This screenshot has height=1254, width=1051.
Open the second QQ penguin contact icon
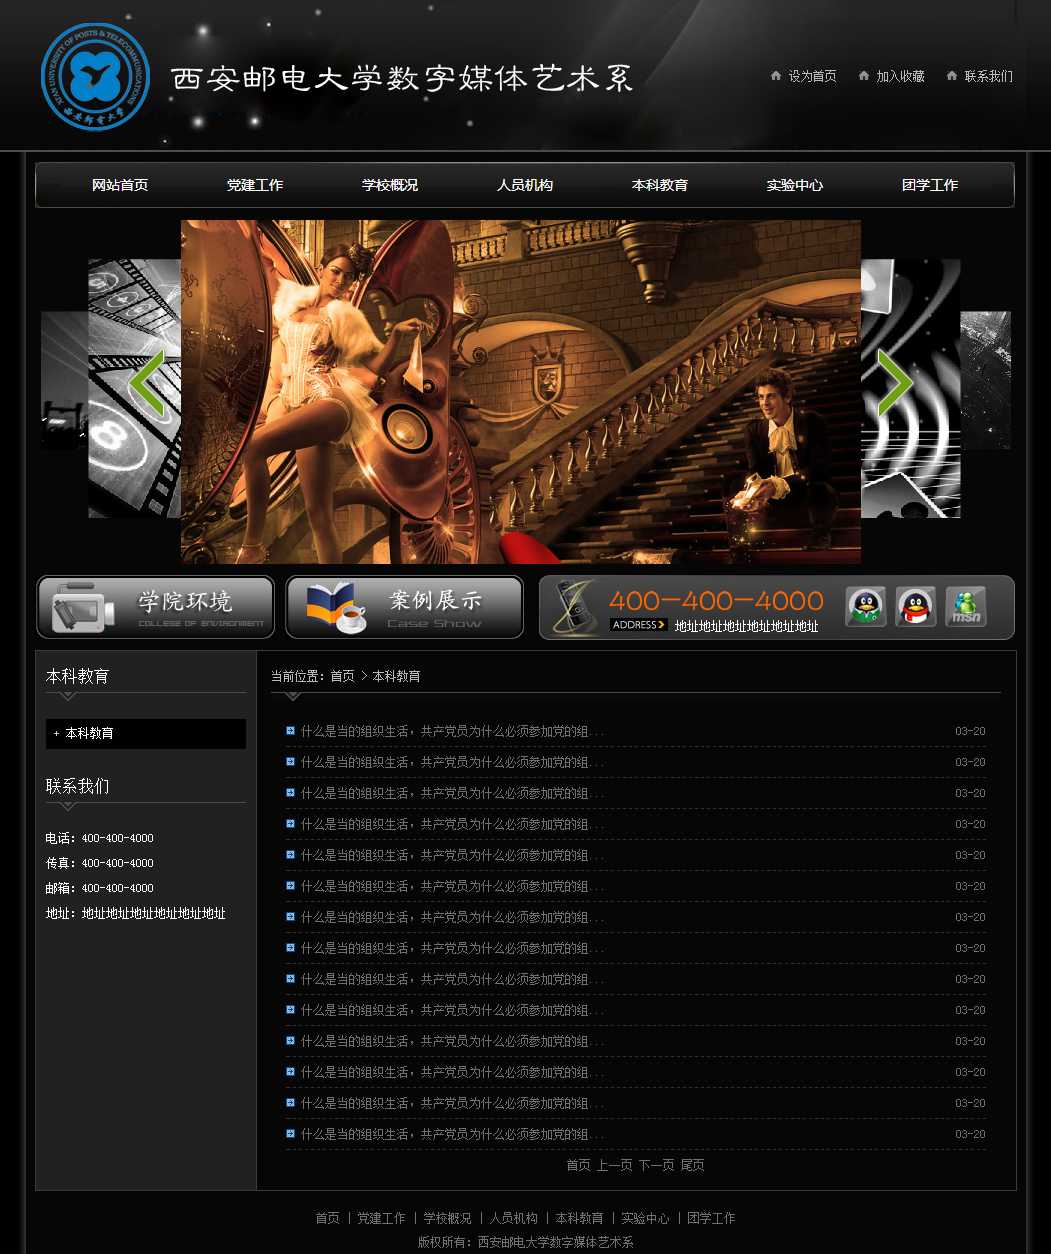[915, 607]
